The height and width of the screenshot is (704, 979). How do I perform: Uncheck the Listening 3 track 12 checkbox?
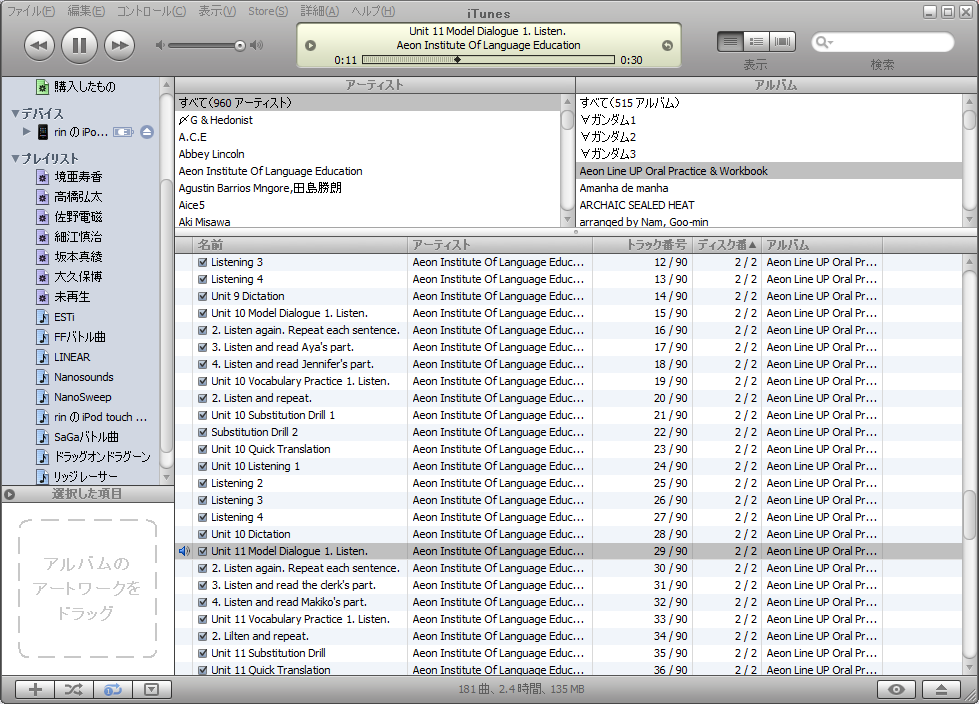pyautogui.click(x=203, y=262)
